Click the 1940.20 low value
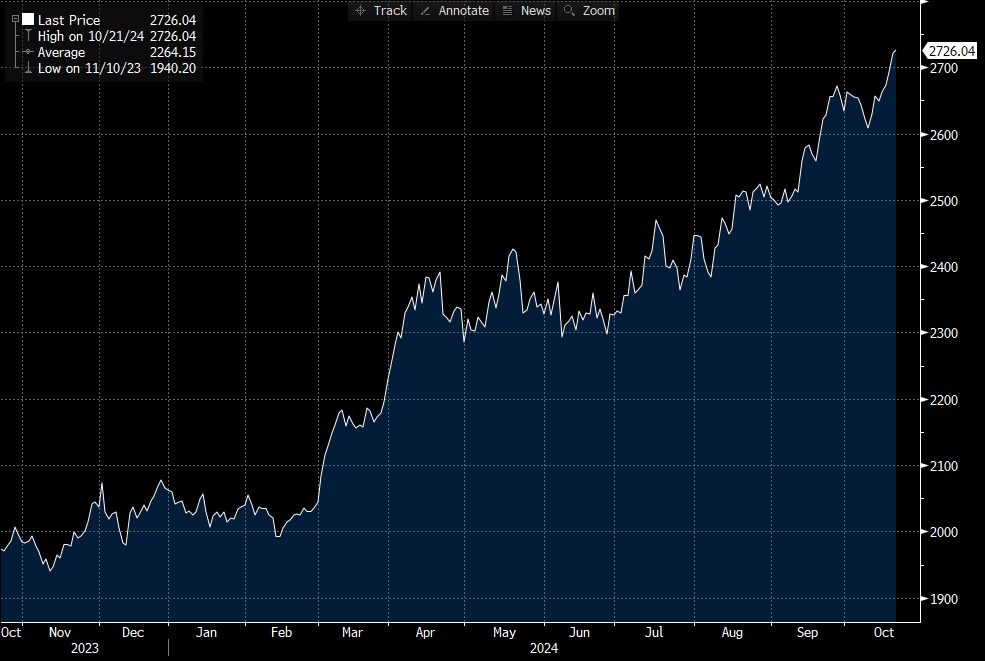This screenshot has height=661, width=985. tap(173, 68)
